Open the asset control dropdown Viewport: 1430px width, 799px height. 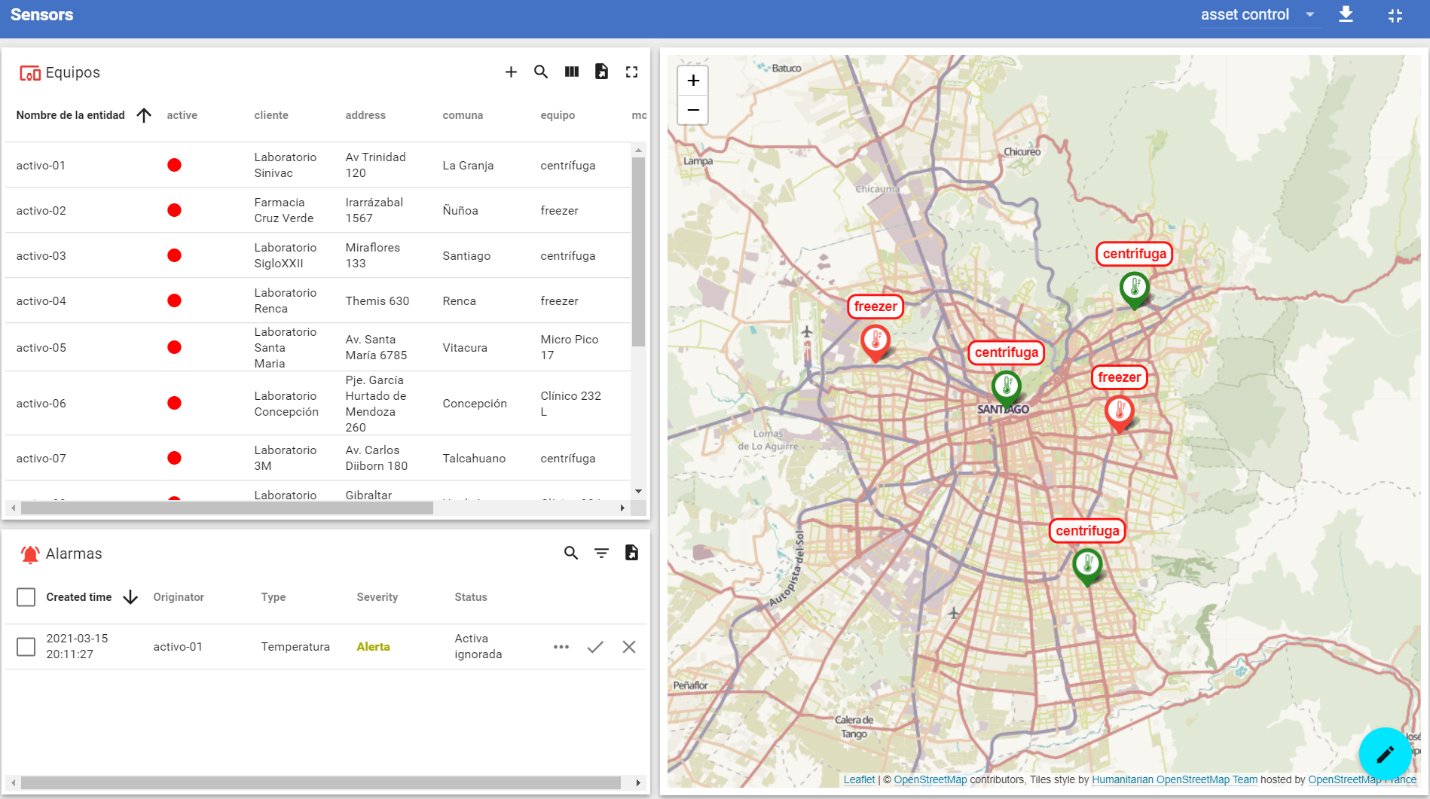click(x=1259, y=15)
